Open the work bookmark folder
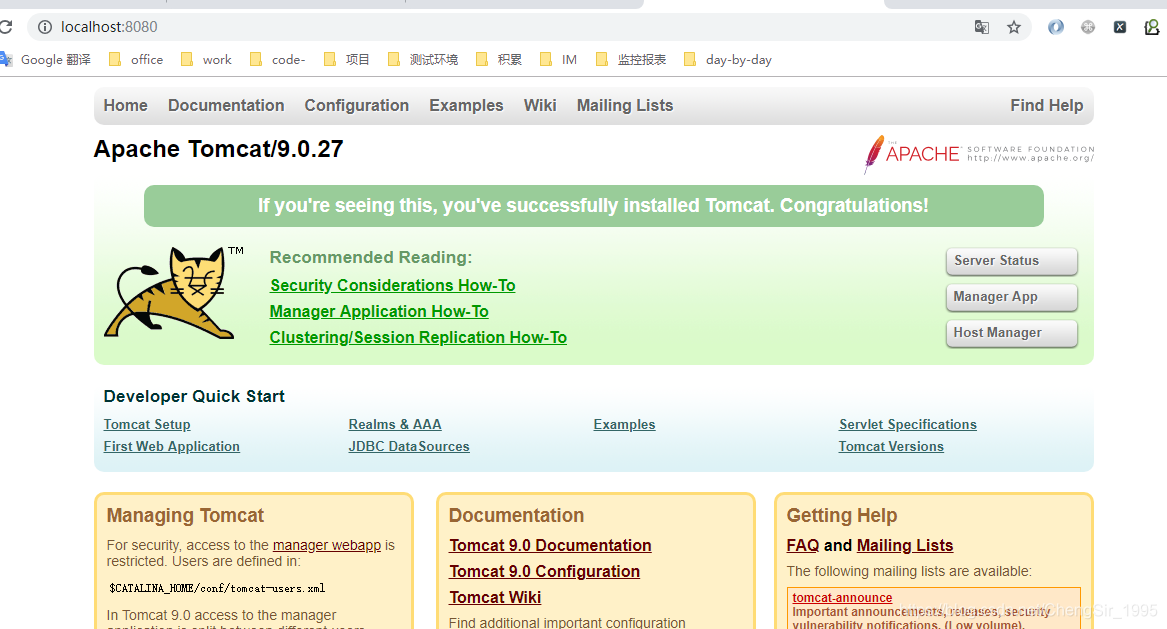Image resolution: width=1167 pixels, height=629 pixels. tap(206, 60)
